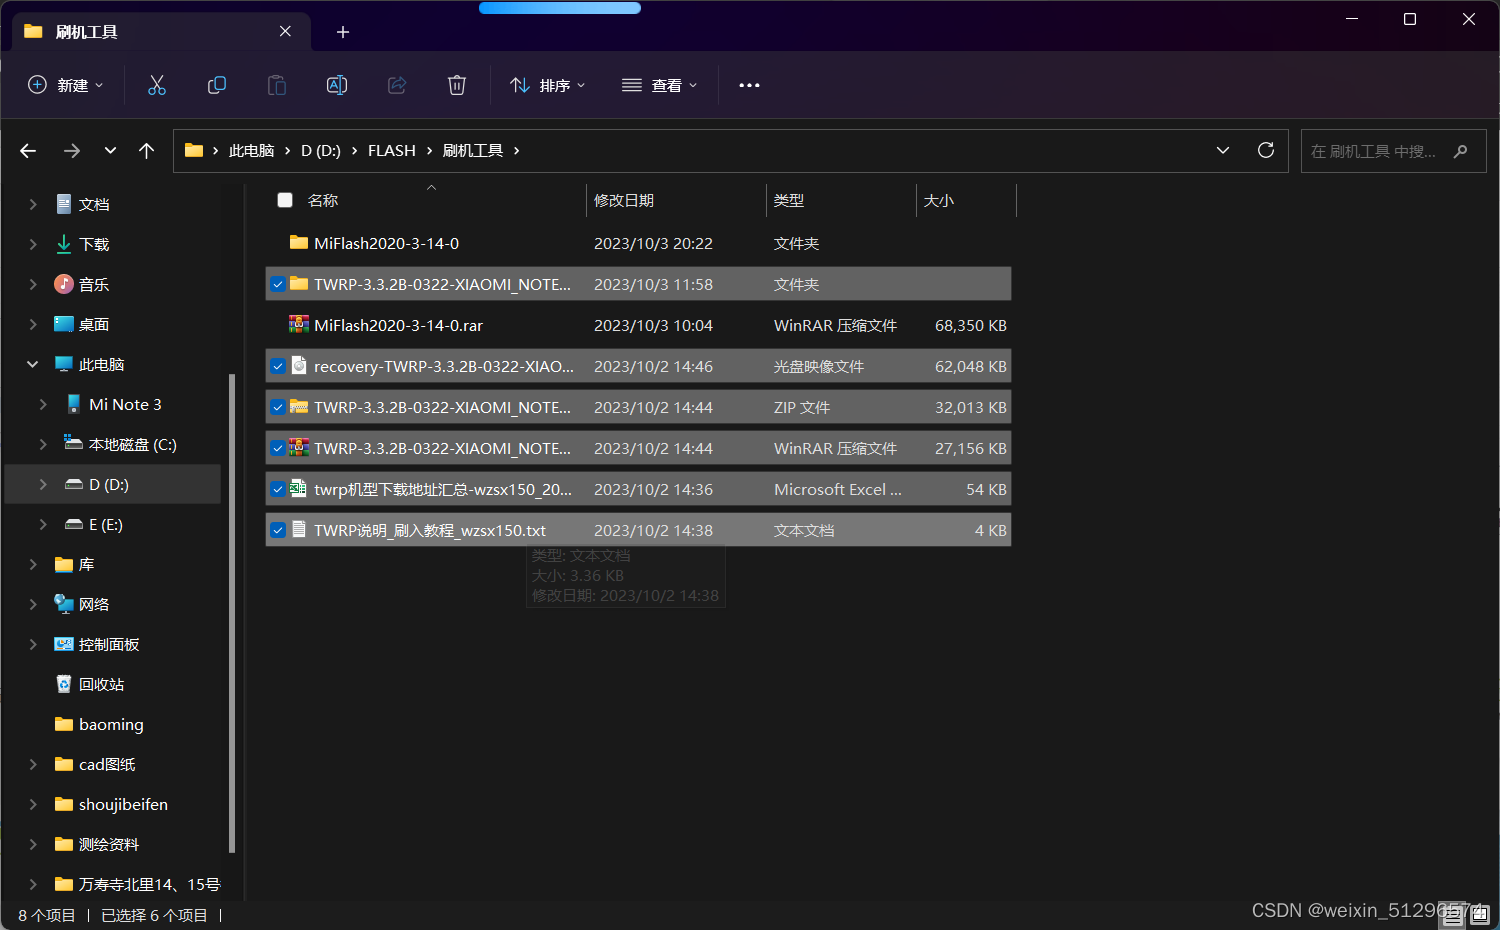Open the 排序 sort menu
The width and height of the screenshot is (1500, 930).
548,85
